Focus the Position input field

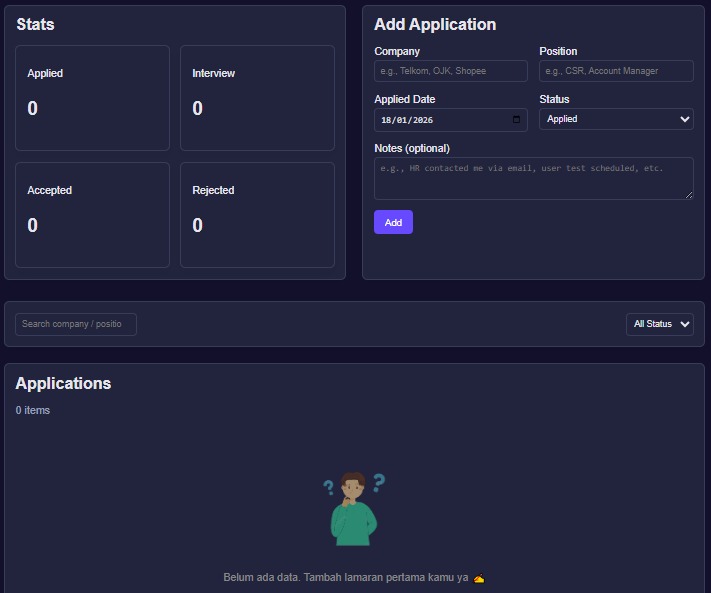pos(616,71)
